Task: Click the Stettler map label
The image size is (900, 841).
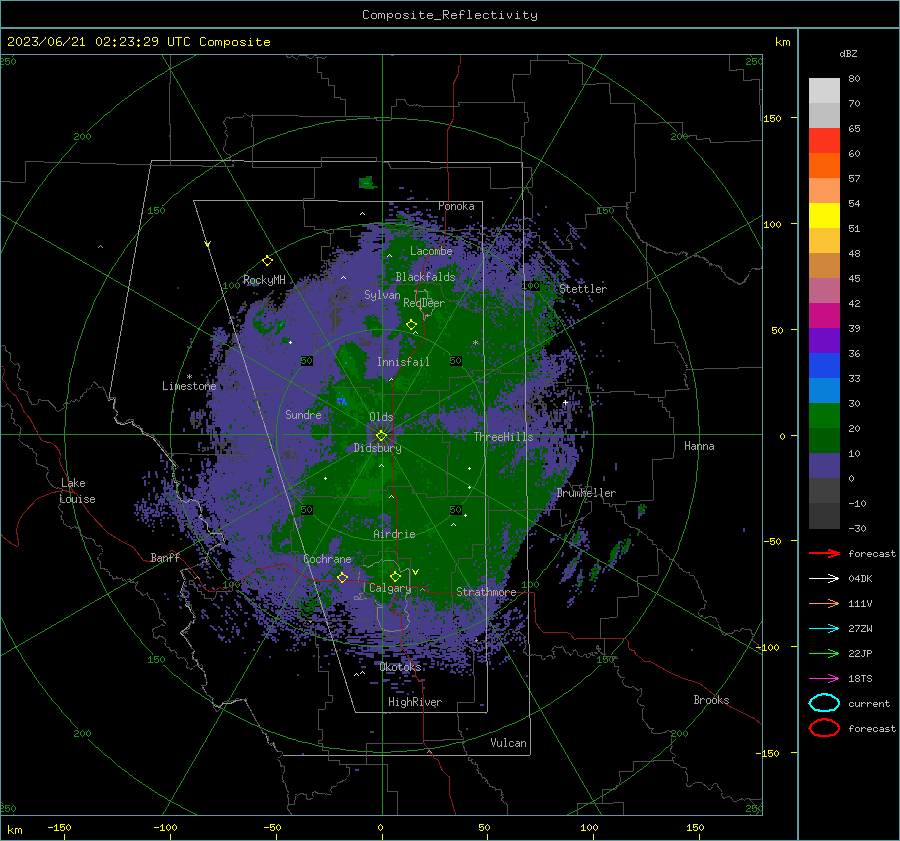Action: tap(583, 289)
